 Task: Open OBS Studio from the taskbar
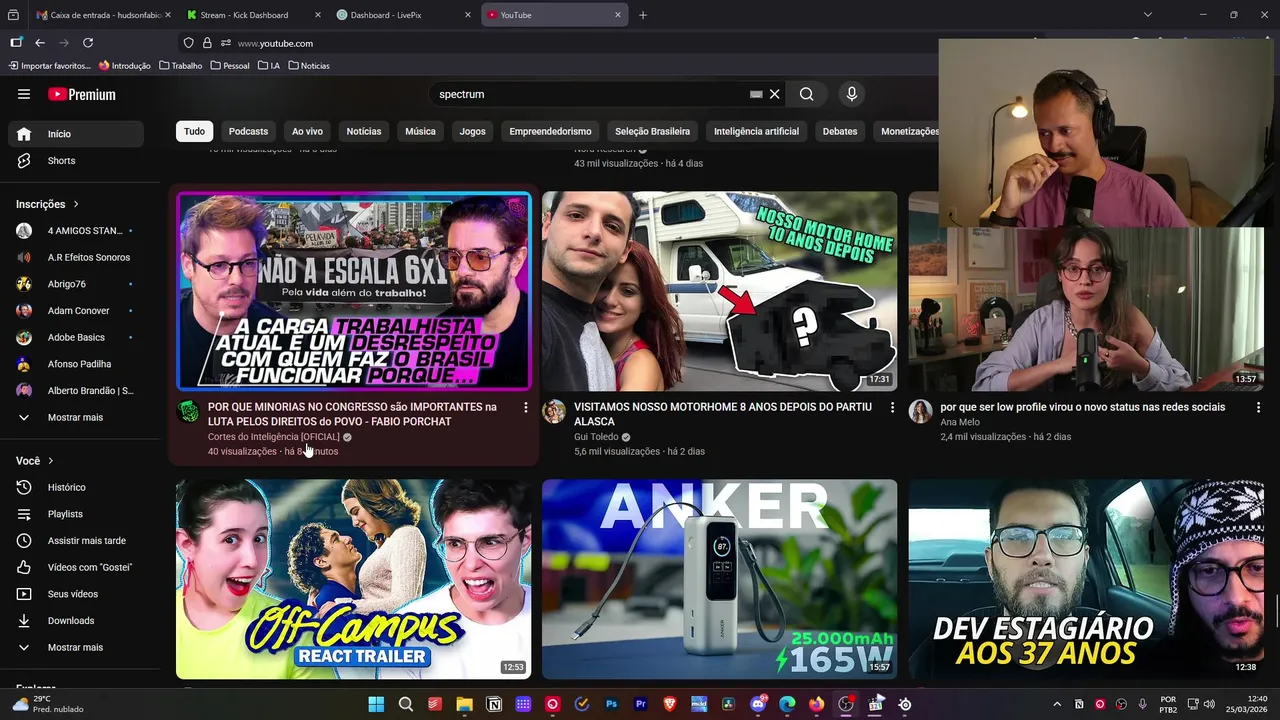point(846,704)
